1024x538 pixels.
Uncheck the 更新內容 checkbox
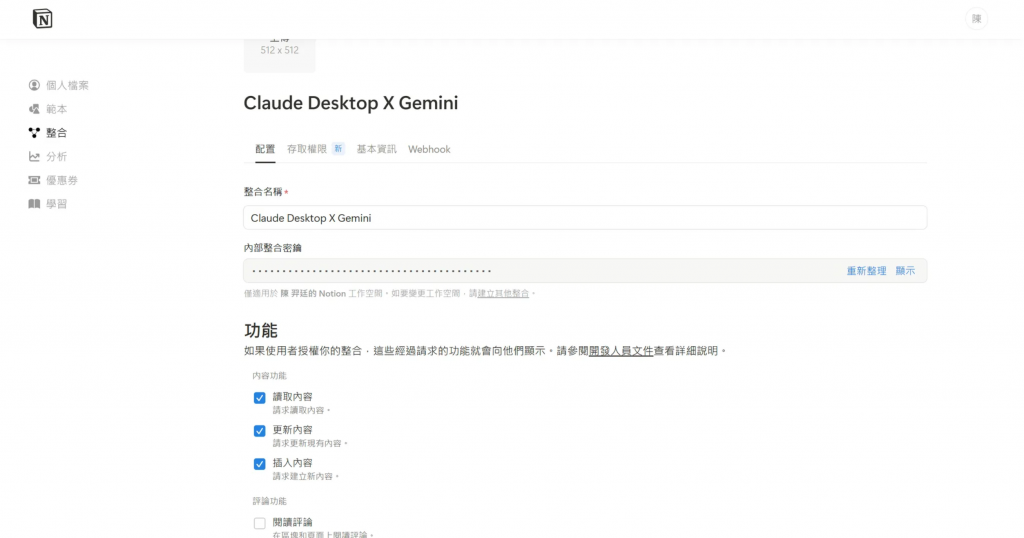coord(259,431)
